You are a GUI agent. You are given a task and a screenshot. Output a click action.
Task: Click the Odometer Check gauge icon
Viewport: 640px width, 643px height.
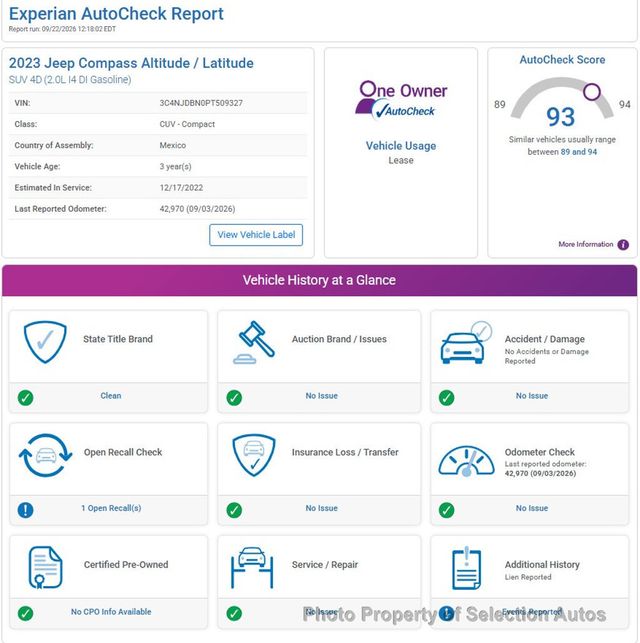[467, 461]
